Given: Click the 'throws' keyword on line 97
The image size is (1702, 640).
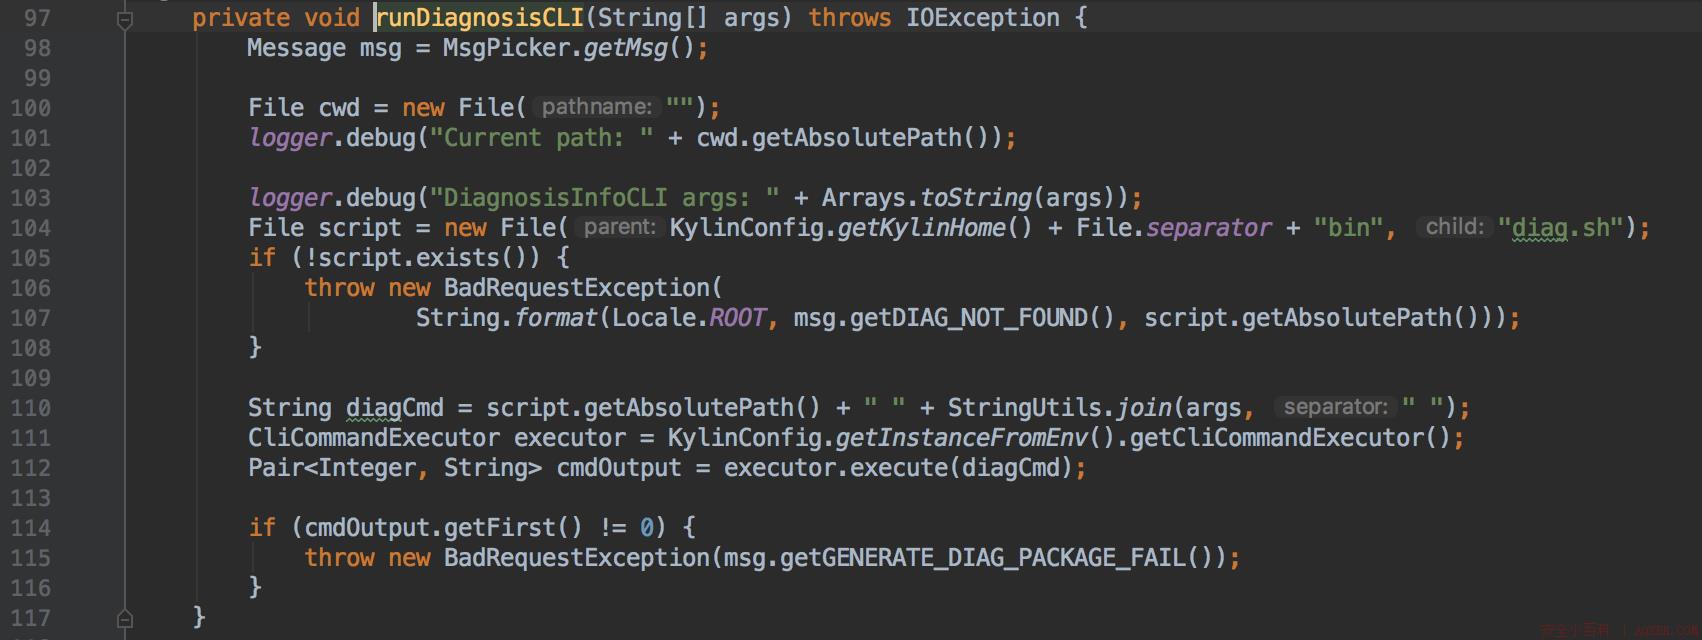Looking at the screenshot, I should tap(850, 18).
